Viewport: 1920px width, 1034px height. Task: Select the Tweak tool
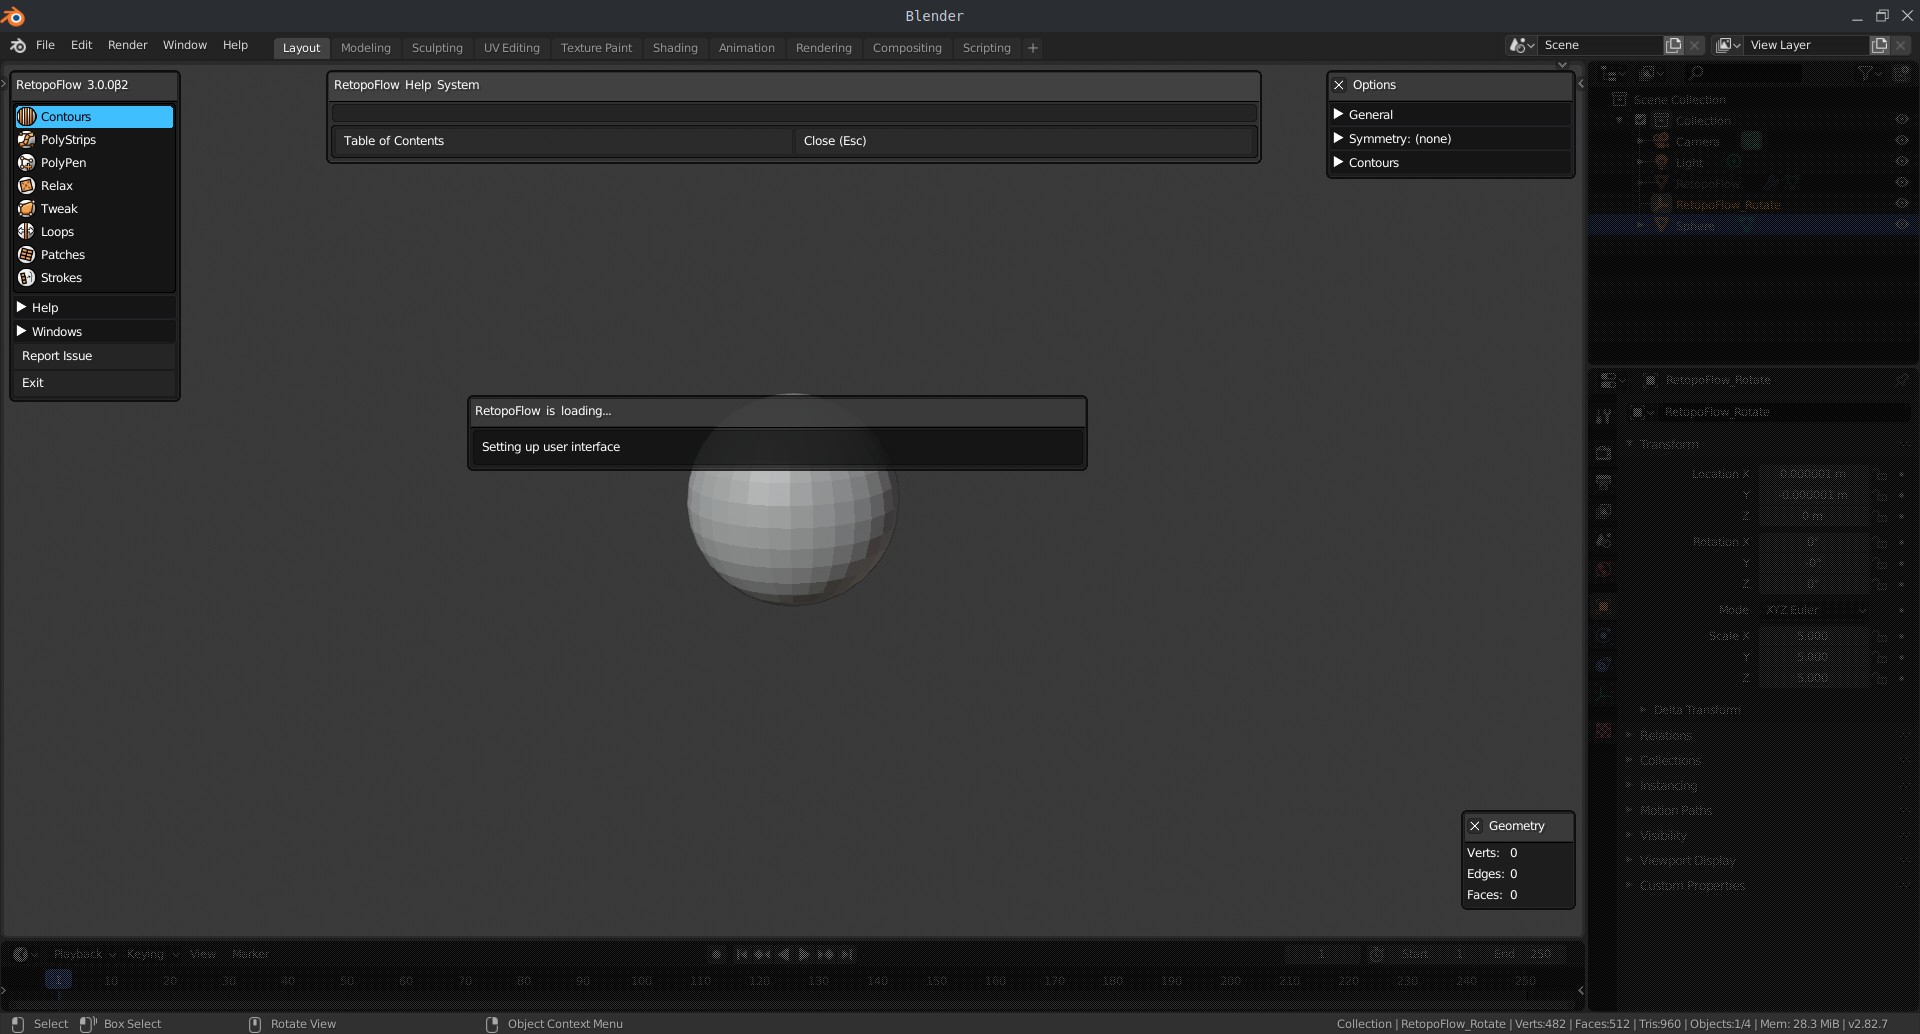pos(94,209)
